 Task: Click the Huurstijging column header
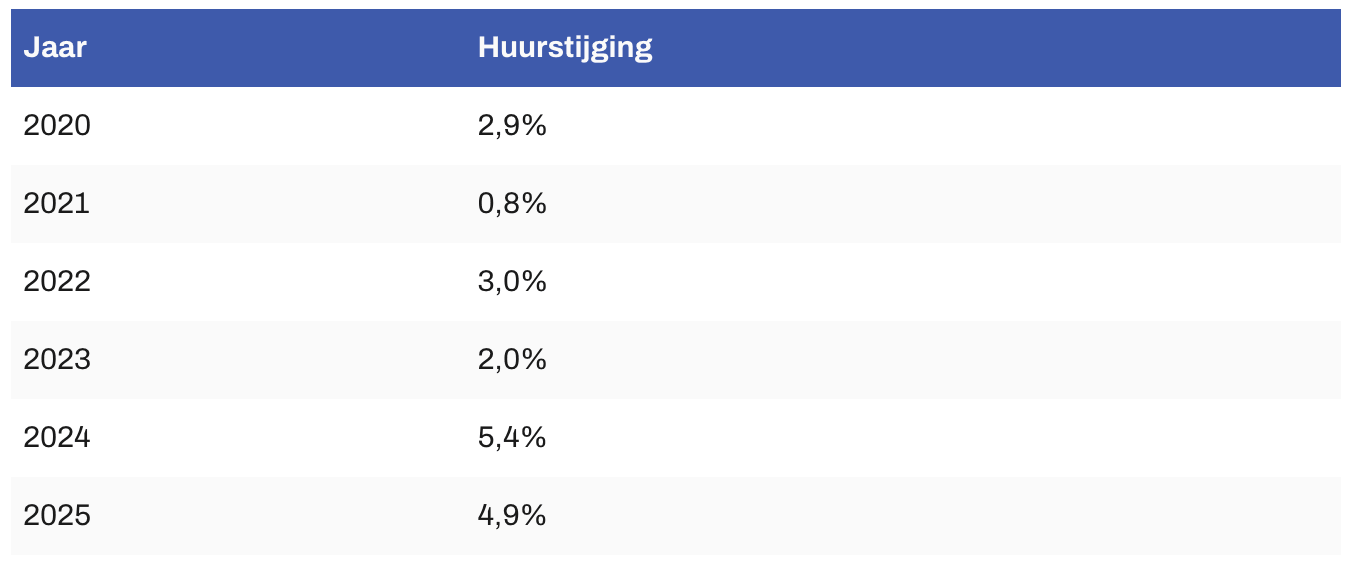[x=565, y=48]
